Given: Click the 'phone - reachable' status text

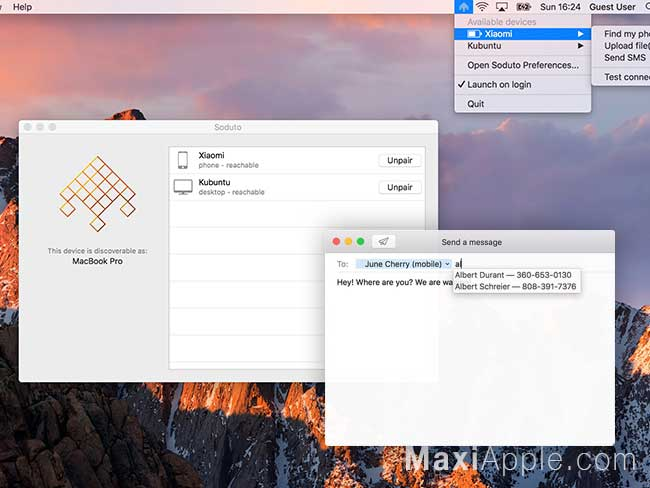Looking at the screenshot, I should tap(228, 165).
